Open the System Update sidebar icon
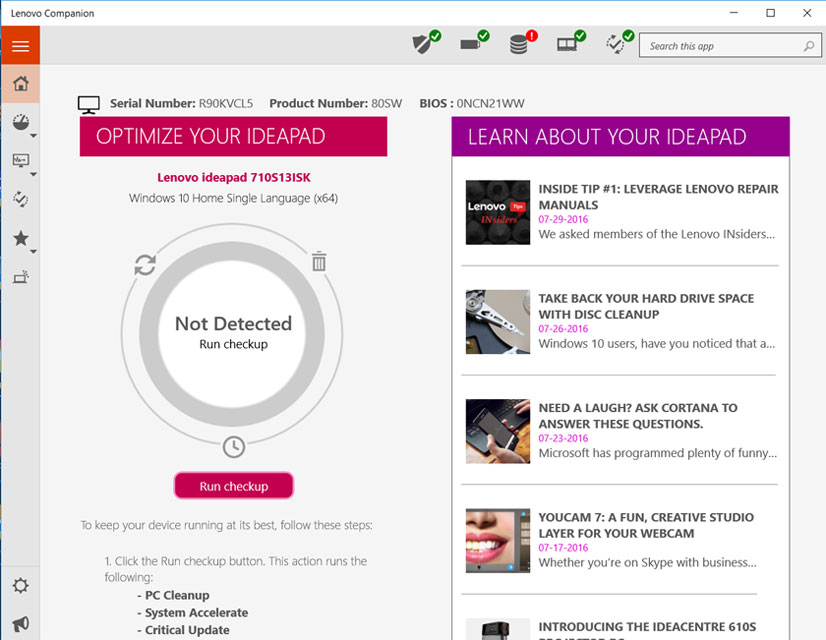The height and width of the screenshot is (640, 826). click(x=21, y=199)
